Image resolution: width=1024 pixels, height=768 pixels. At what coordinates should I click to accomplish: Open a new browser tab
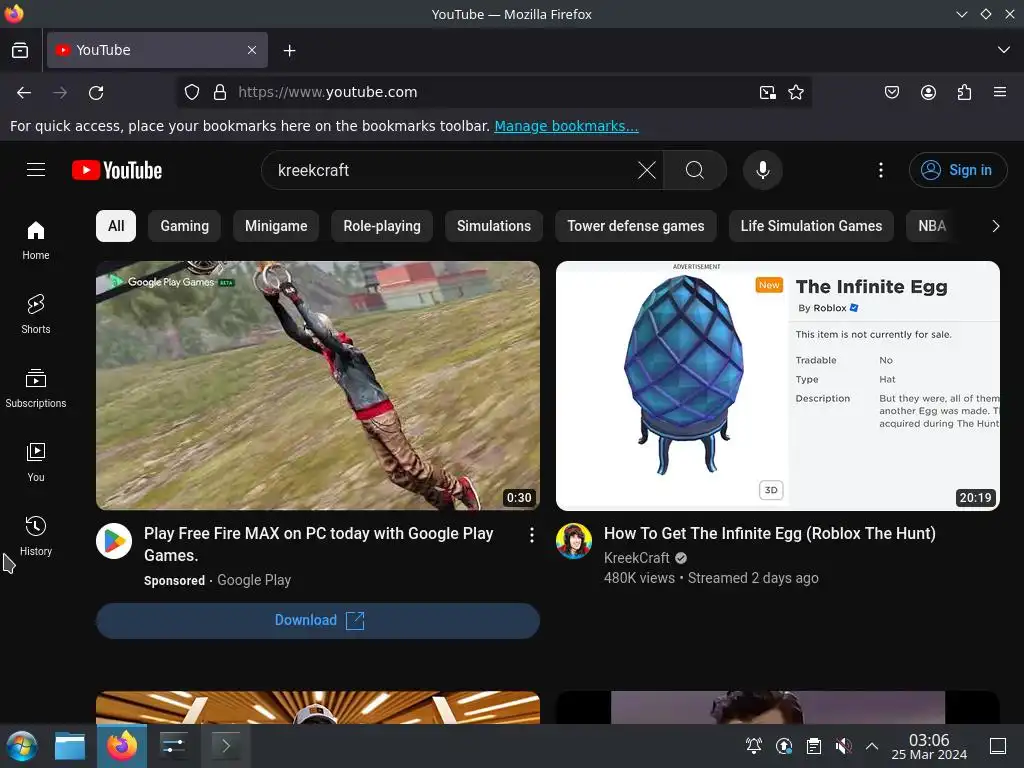289,50
